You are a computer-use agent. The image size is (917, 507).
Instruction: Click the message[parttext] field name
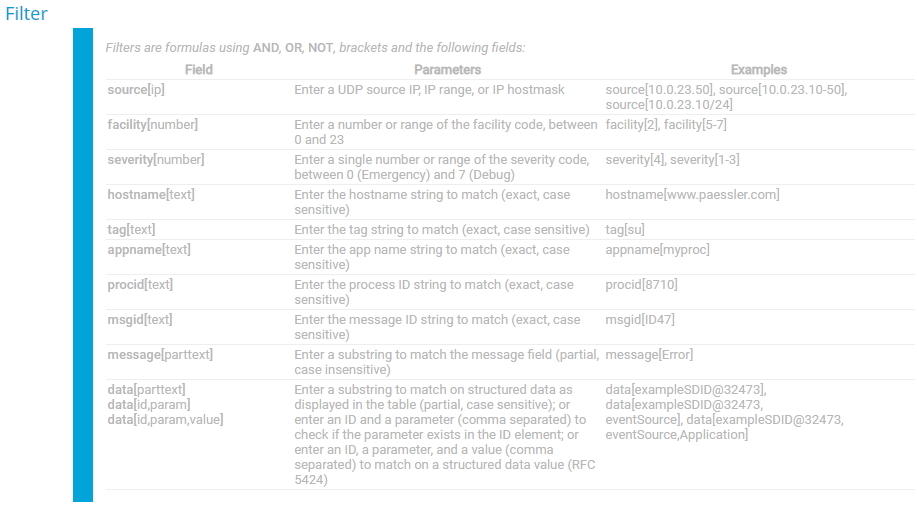click(160, 355)
